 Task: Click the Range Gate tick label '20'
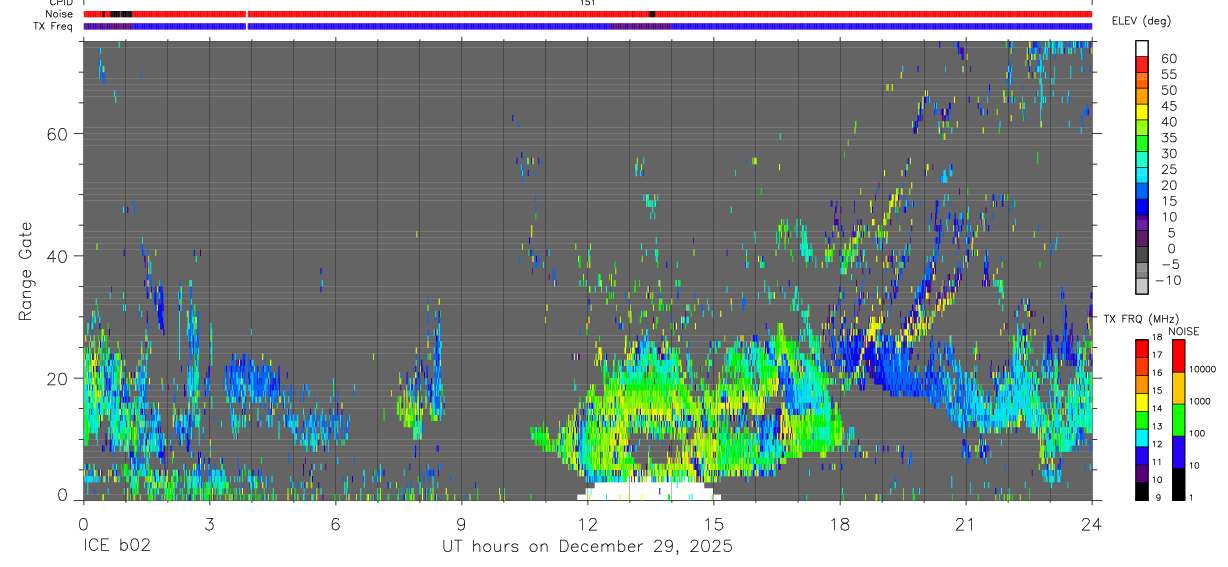(58, 378)
